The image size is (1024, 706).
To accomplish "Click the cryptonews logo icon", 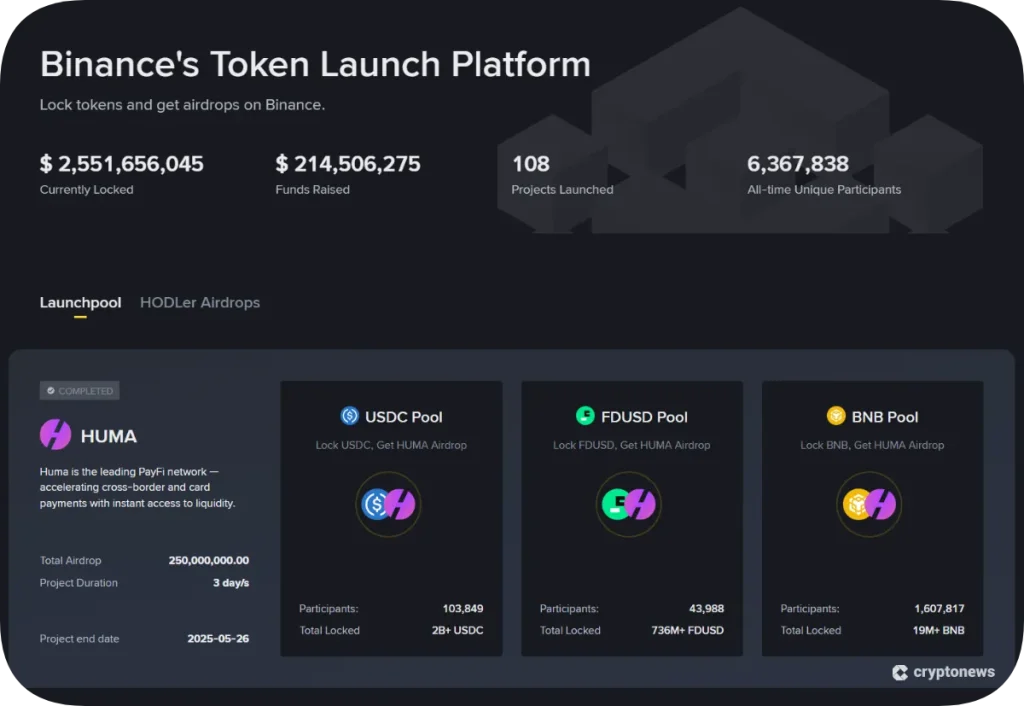I will pyautogui.click(x=900, y=672).
